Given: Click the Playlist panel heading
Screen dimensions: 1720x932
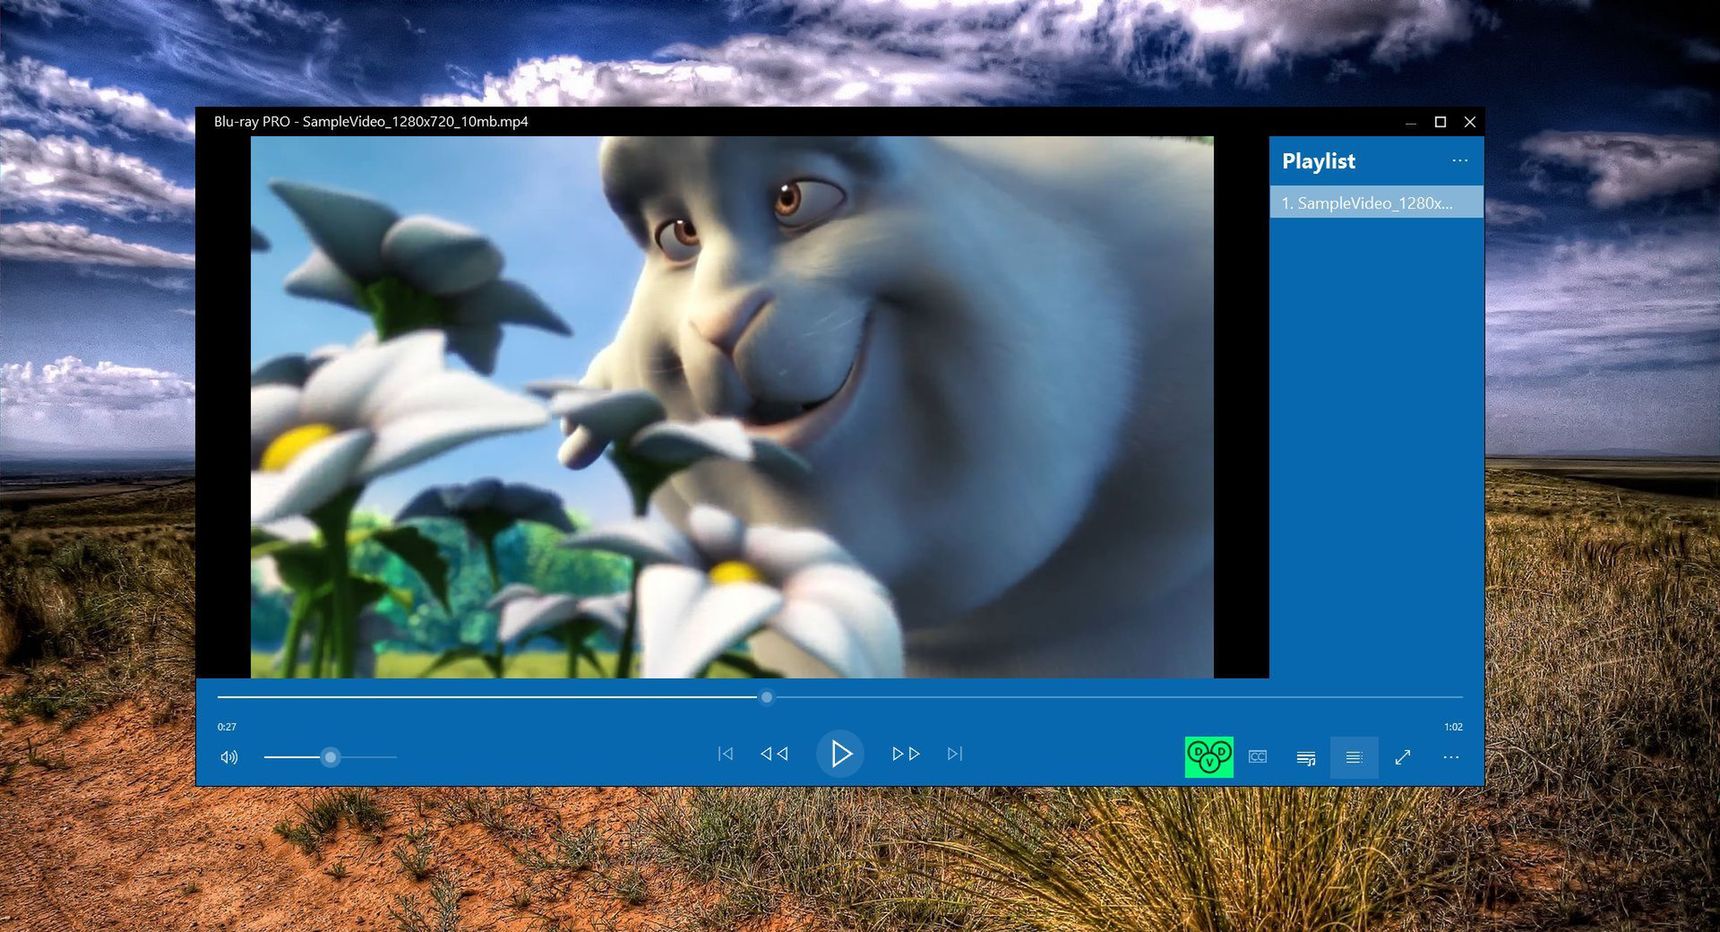Looking at the screenshot, I should (1318, 161).
